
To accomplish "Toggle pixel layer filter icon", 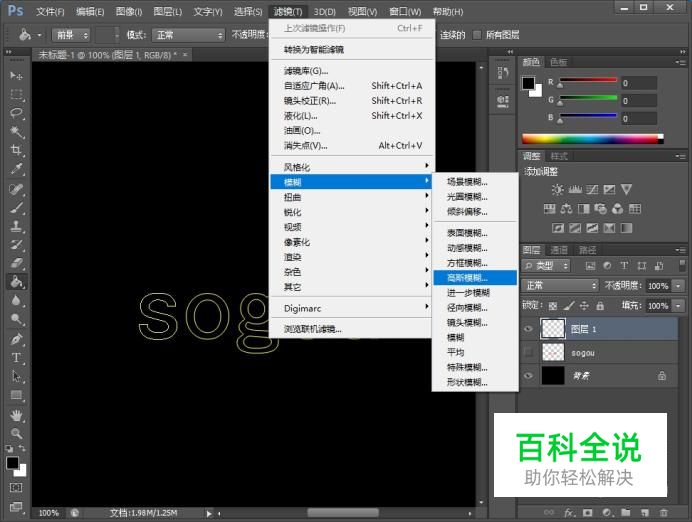I will click(590, 266).
